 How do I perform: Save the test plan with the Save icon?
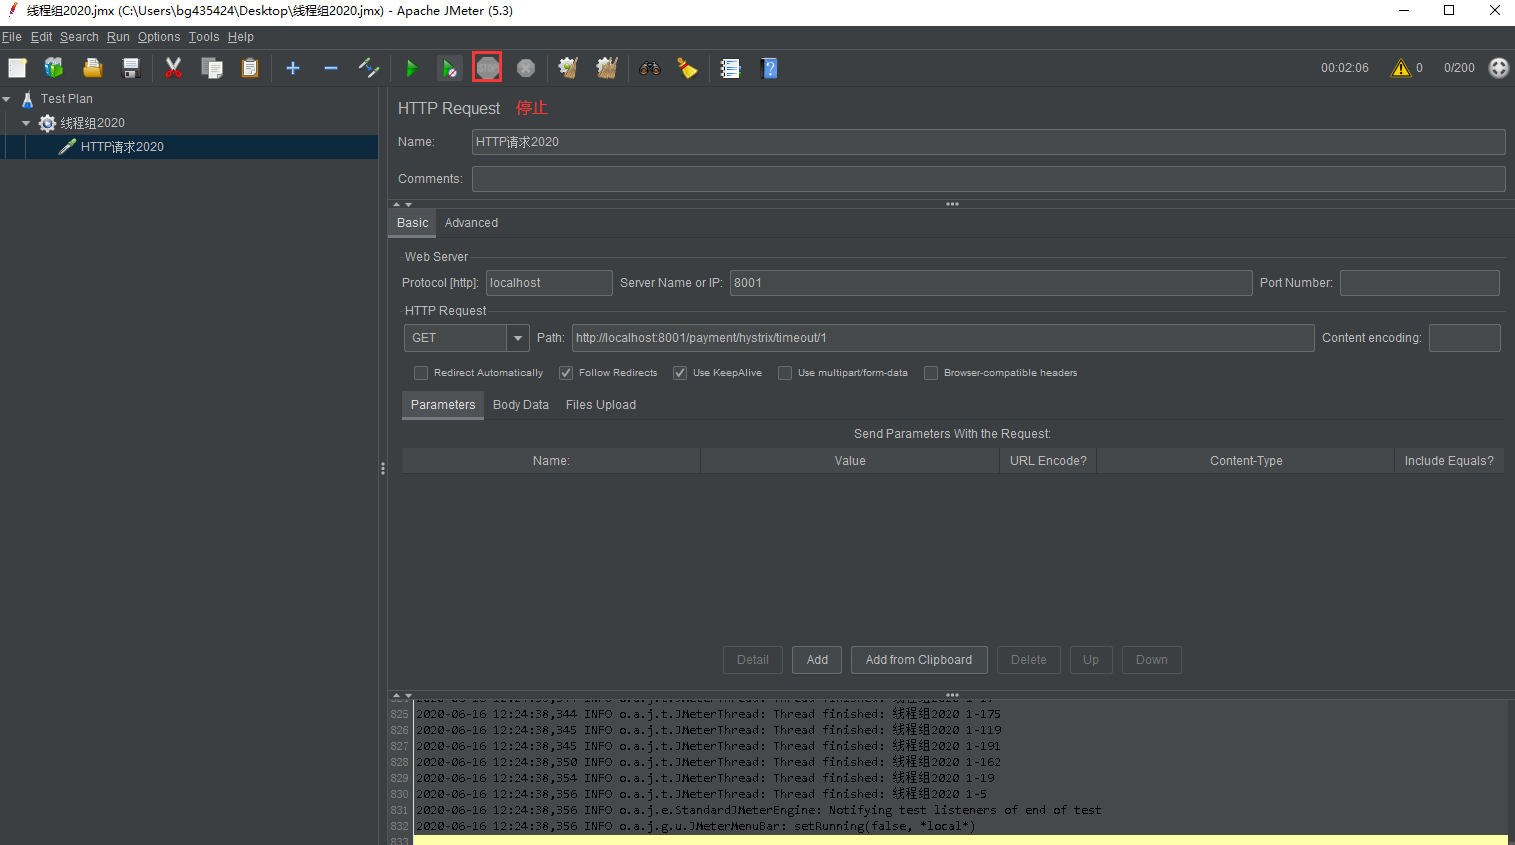coord(131,68)
